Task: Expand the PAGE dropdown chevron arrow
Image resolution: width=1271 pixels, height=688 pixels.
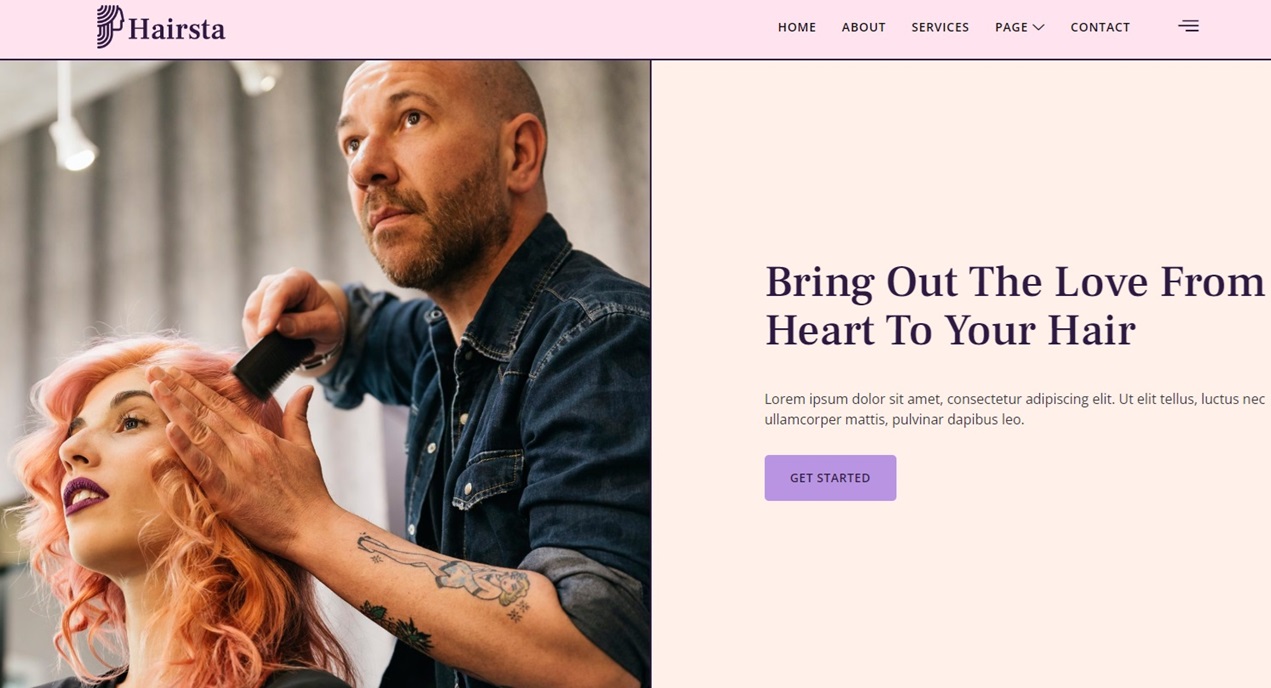Action: 1038,27
